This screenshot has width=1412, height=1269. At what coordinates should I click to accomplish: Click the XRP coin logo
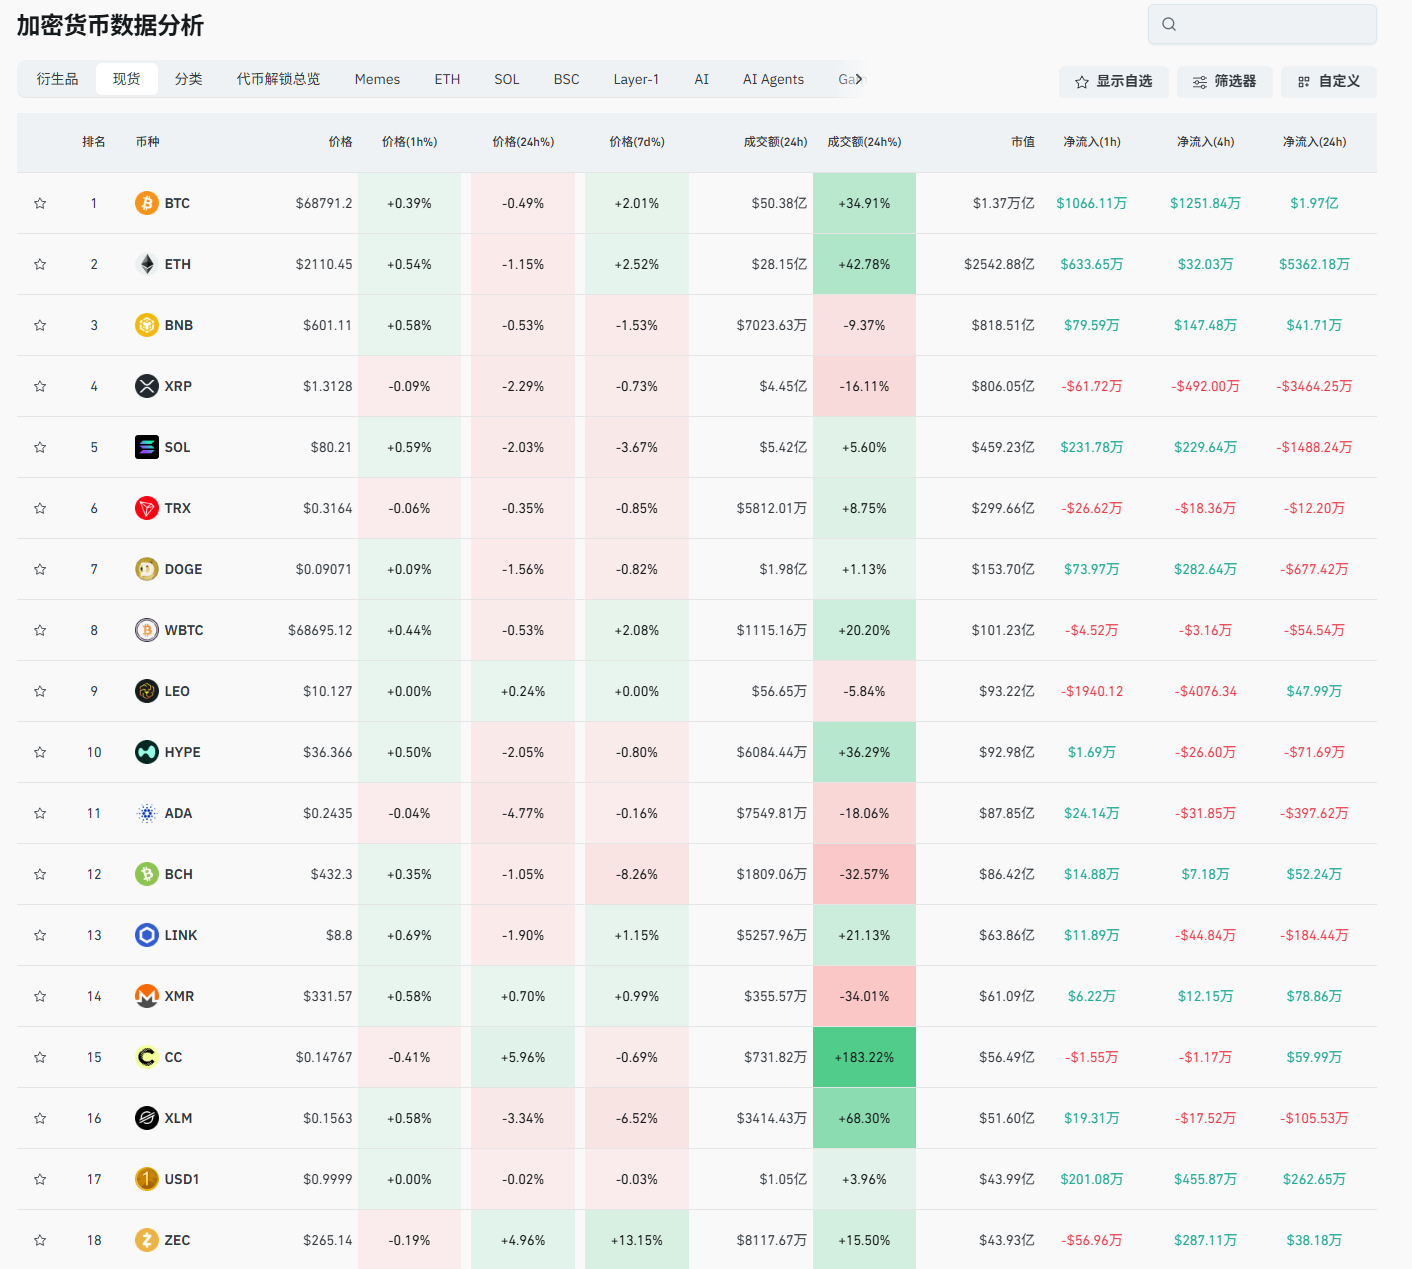pos(147,386)
